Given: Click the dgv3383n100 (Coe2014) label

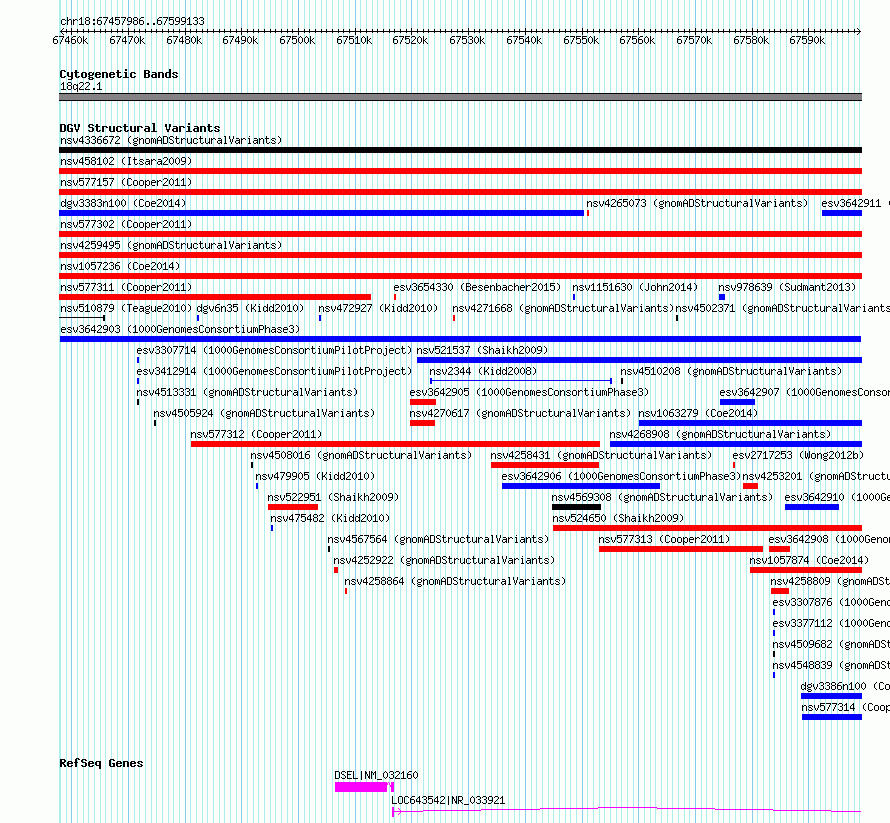Looking at the screenshot, I should [123, 203].
